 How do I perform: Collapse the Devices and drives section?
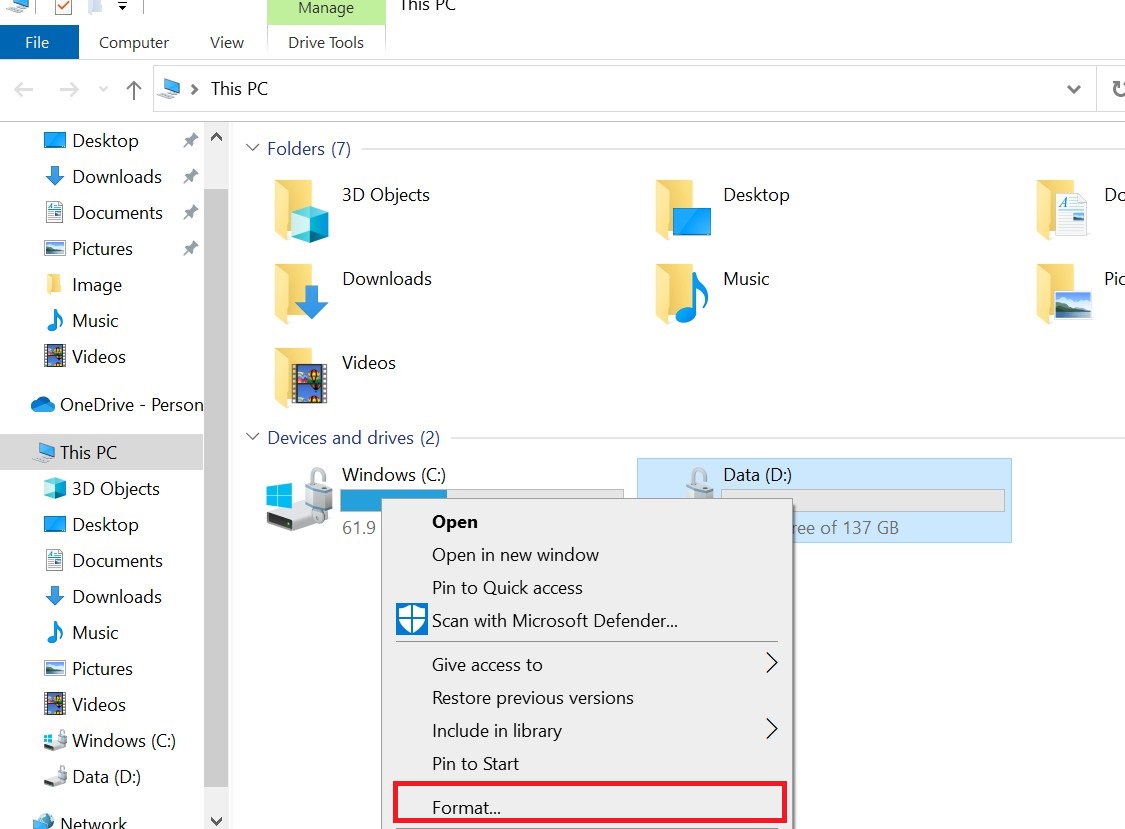pos(252,437)
